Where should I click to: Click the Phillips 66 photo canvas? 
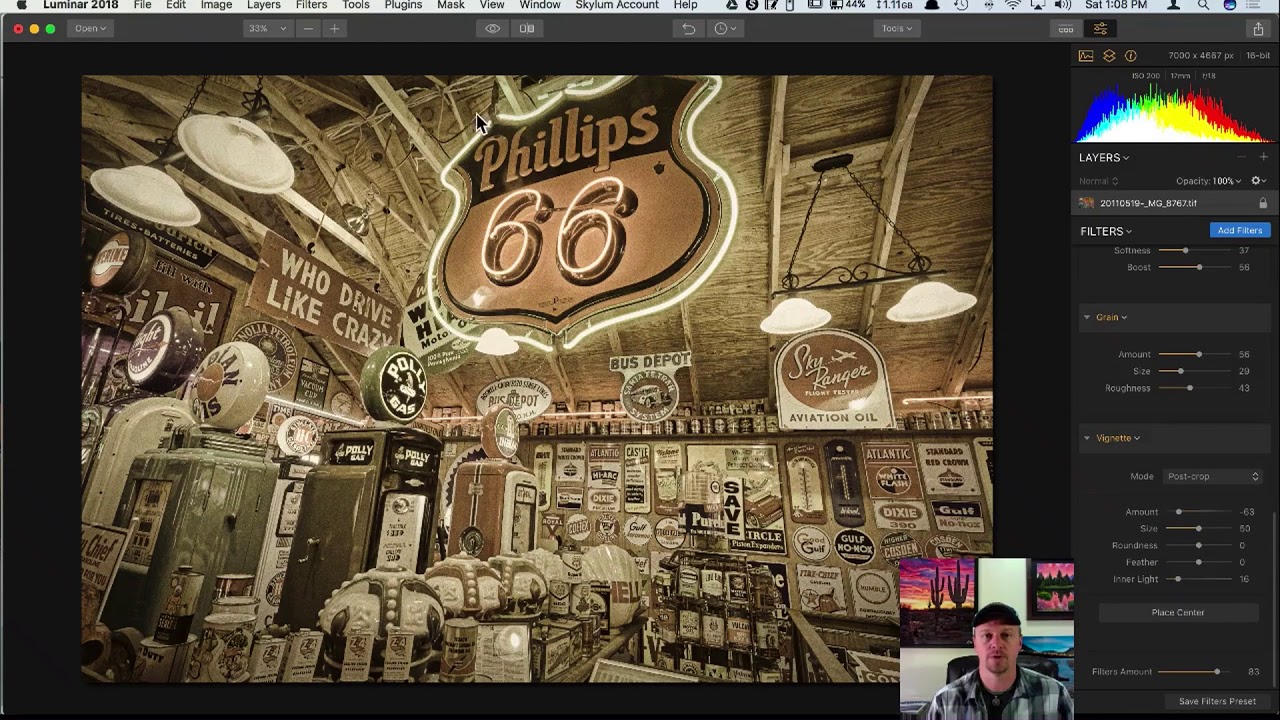tap(537, 379)
